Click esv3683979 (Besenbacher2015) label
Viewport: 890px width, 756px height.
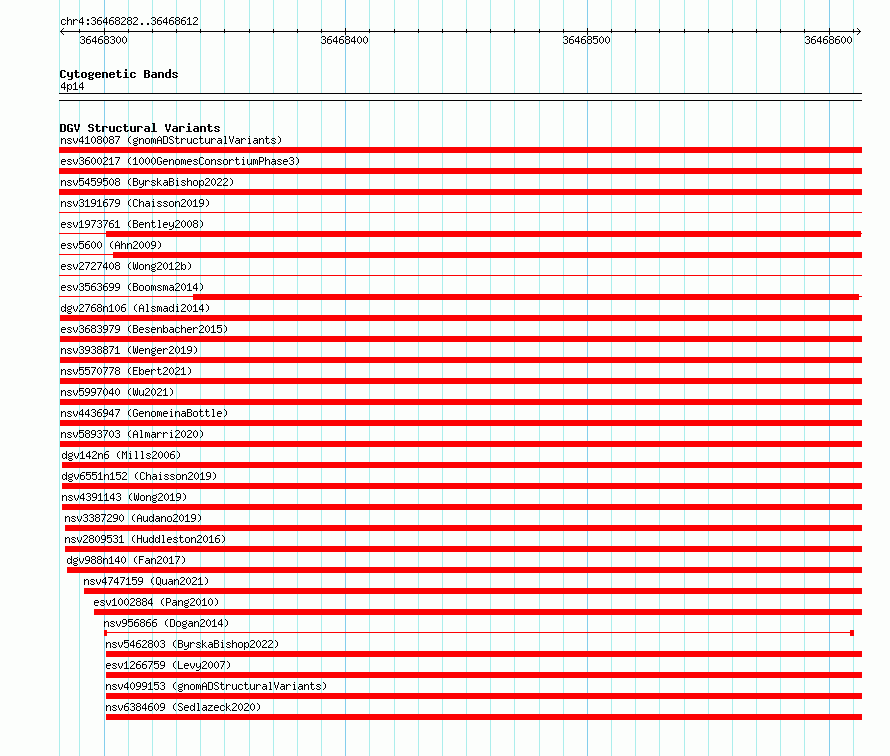point(144,329)
